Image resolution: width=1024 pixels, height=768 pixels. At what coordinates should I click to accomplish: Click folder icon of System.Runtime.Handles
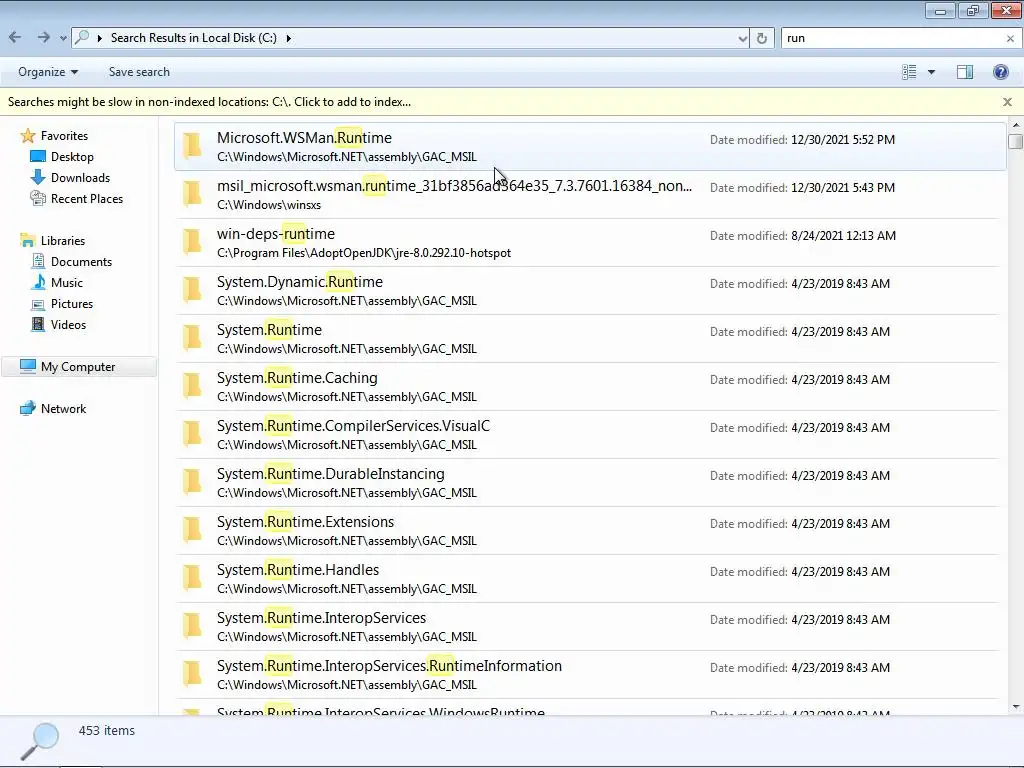[x=192, y=579]
